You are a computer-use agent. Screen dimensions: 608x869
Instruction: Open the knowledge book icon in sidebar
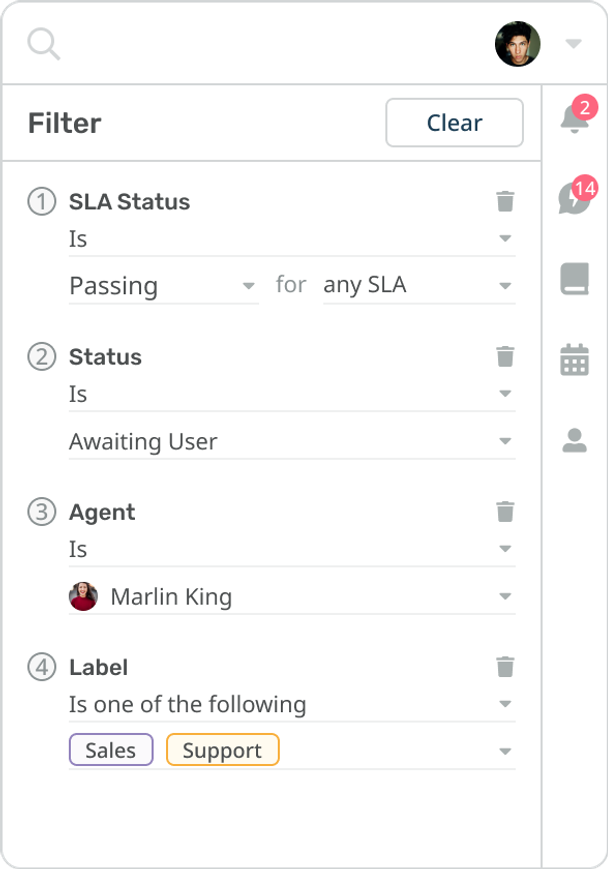point(574,280)
